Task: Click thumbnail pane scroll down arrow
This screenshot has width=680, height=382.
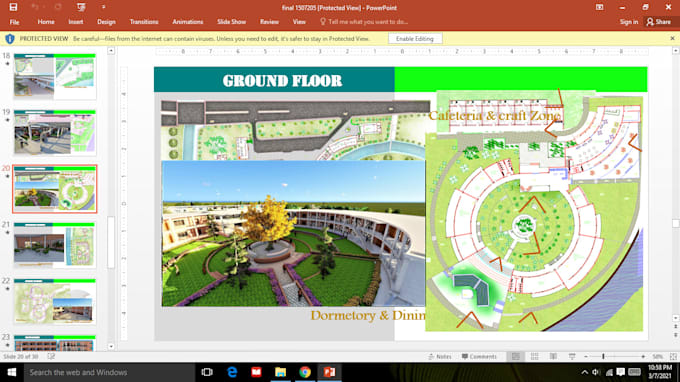Action: (111, 346)
